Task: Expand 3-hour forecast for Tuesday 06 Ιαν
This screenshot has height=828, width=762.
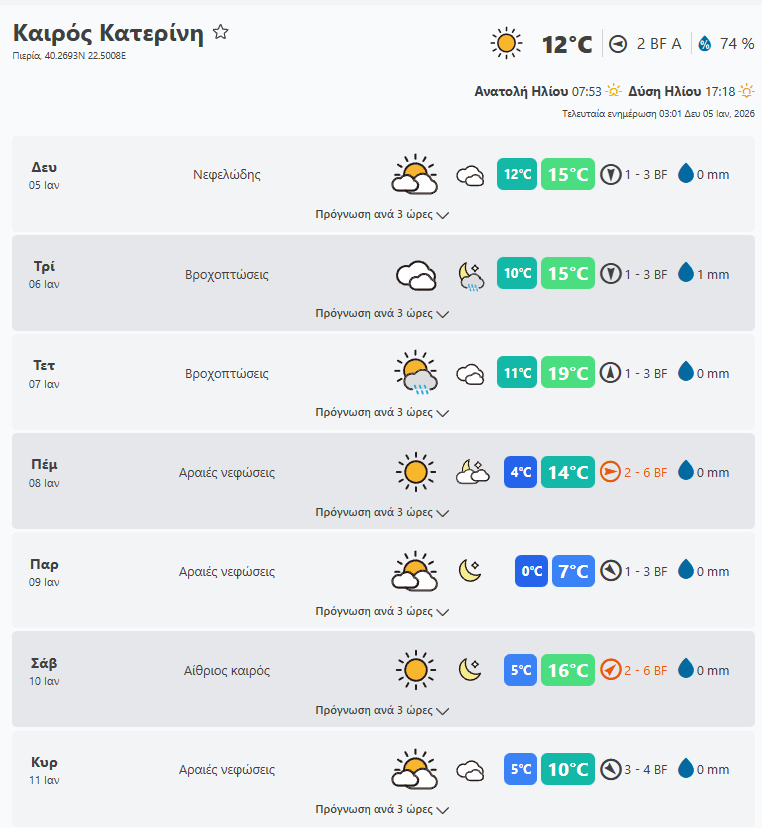Action: click(382, 313)
